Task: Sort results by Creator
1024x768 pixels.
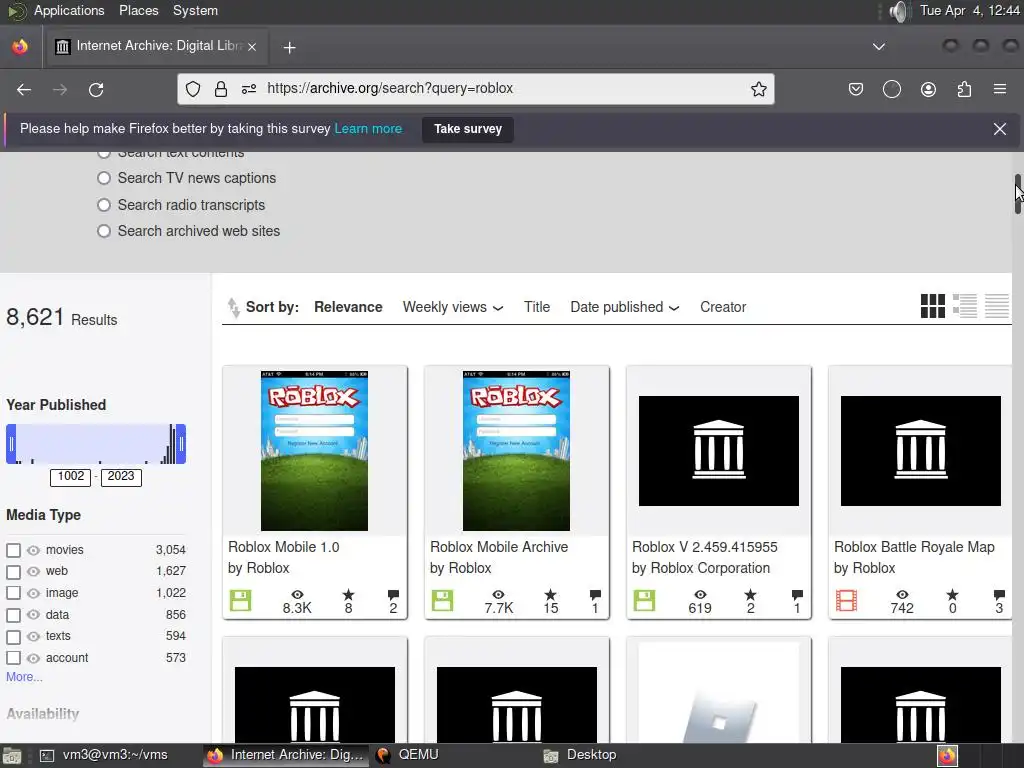Action: (723, 307)
